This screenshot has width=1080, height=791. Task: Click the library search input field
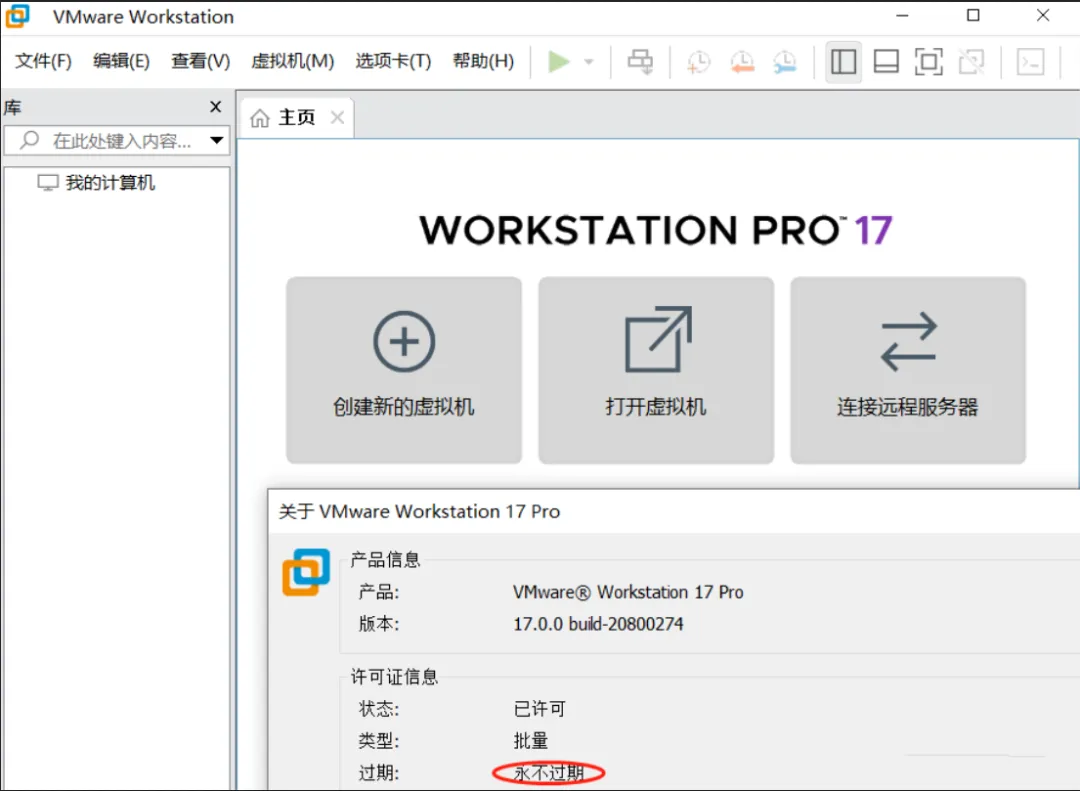[117, 141]
